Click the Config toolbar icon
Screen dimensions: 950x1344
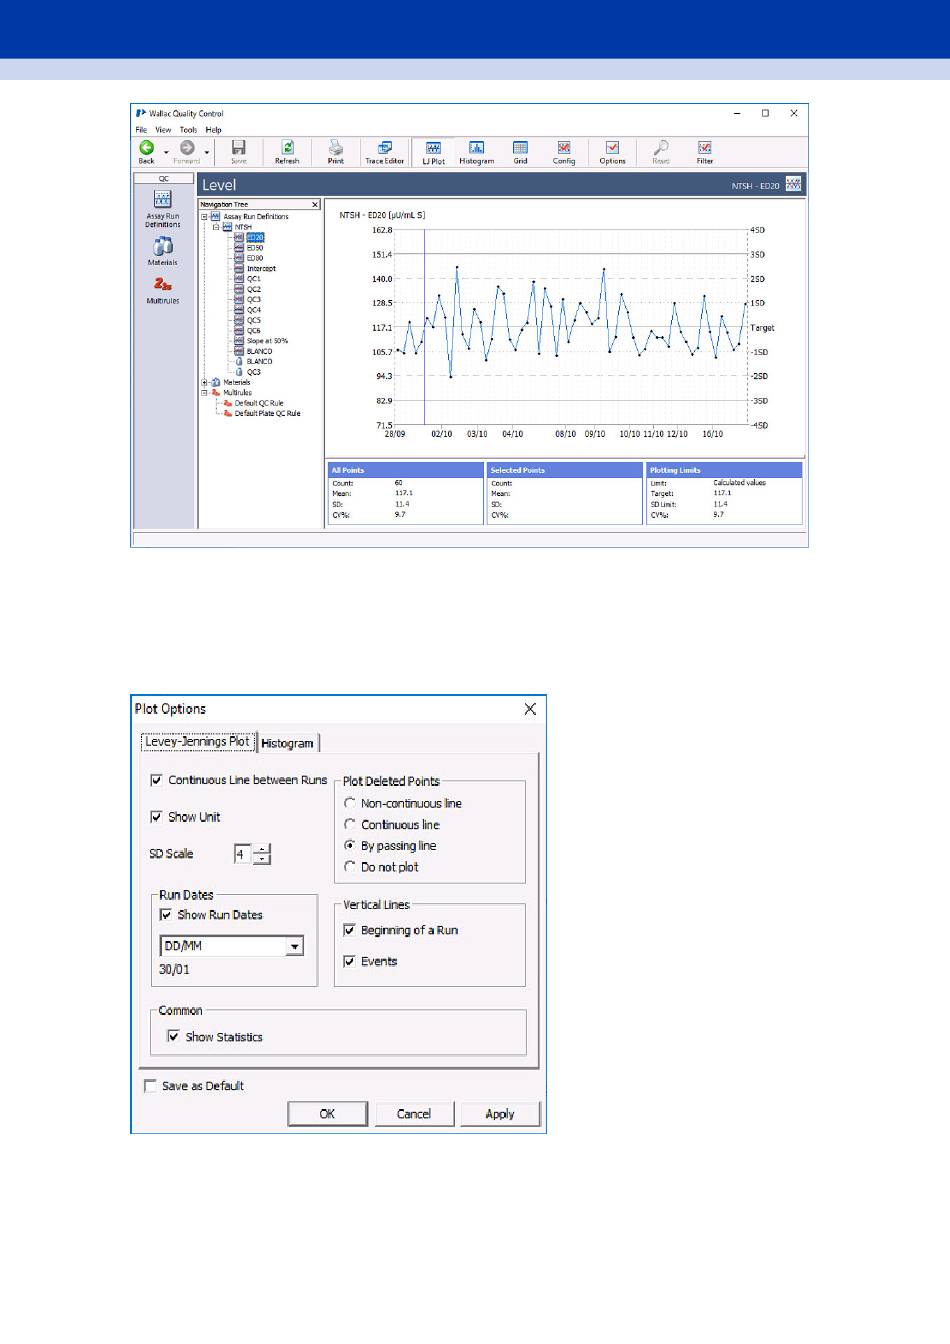click(564, 151)
